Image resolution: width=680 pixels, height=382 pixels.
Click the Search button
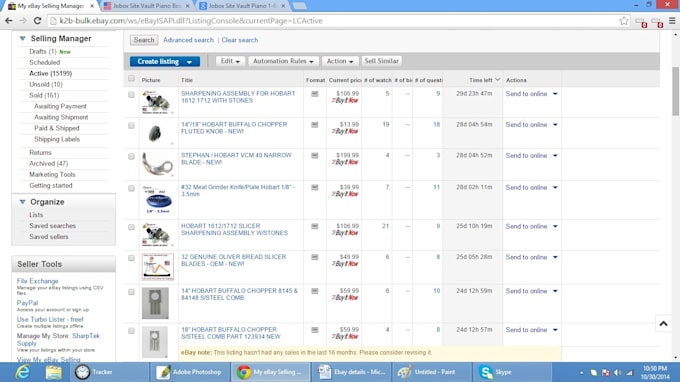[144, 40]
